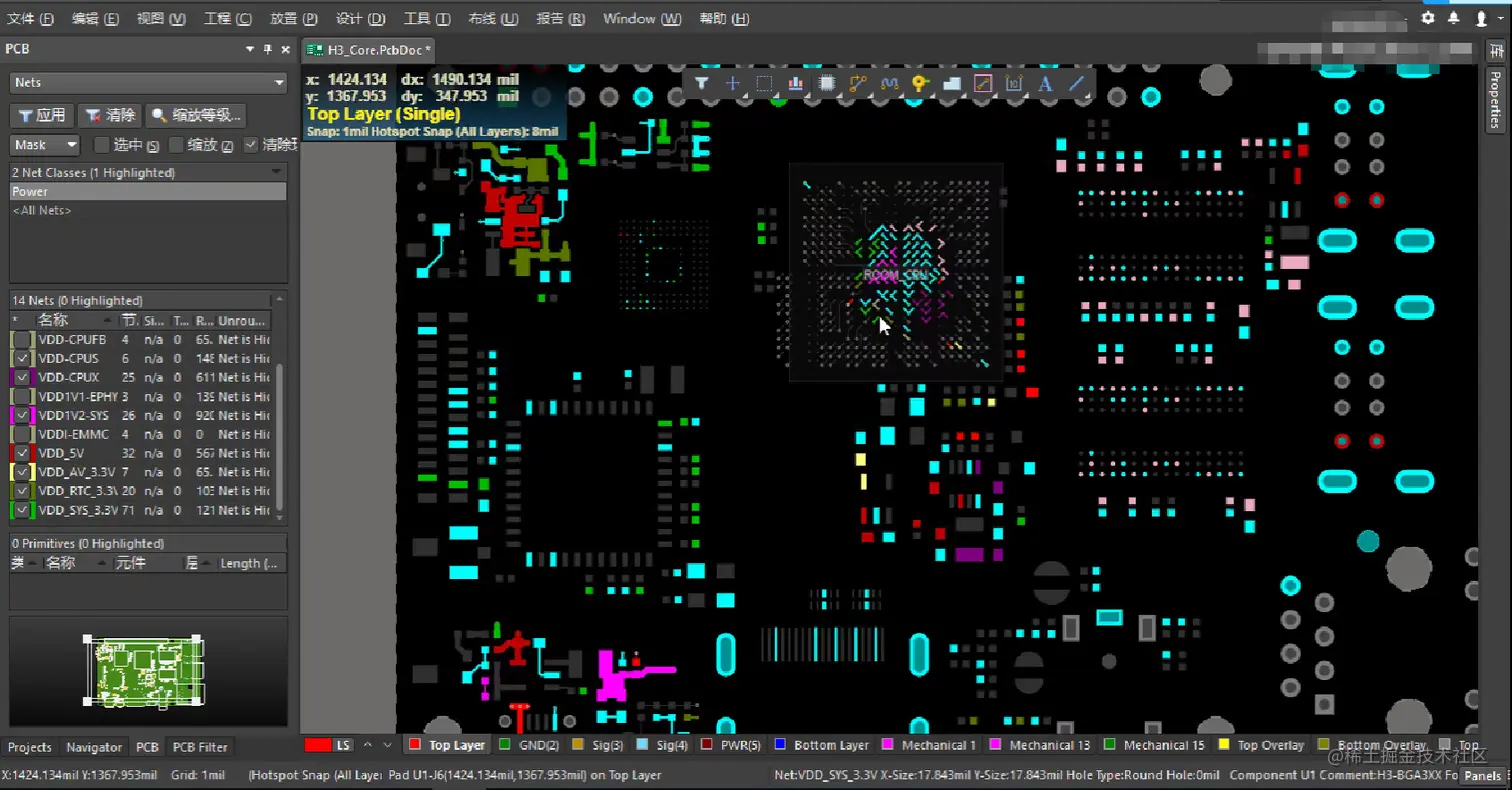Check the VDDI-EMMC net checkbox
Image resolution: width=1512 pixels, height=790 pixels.
23,434
